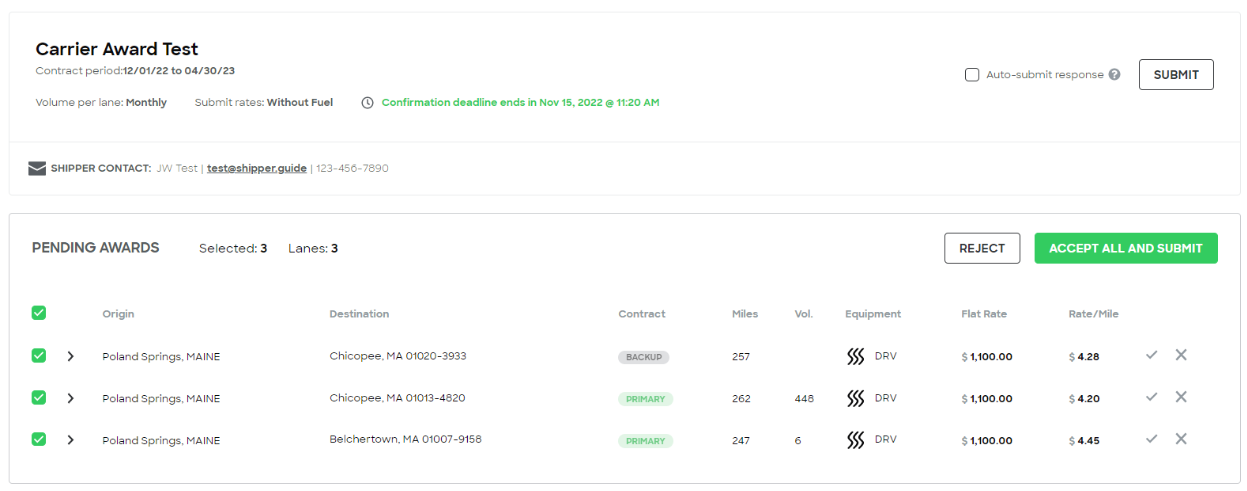Image resolution: width=1247 pixels, height=491 pixels.
Task: Click the Submit button at top
Action: [x=1176, y=75]
